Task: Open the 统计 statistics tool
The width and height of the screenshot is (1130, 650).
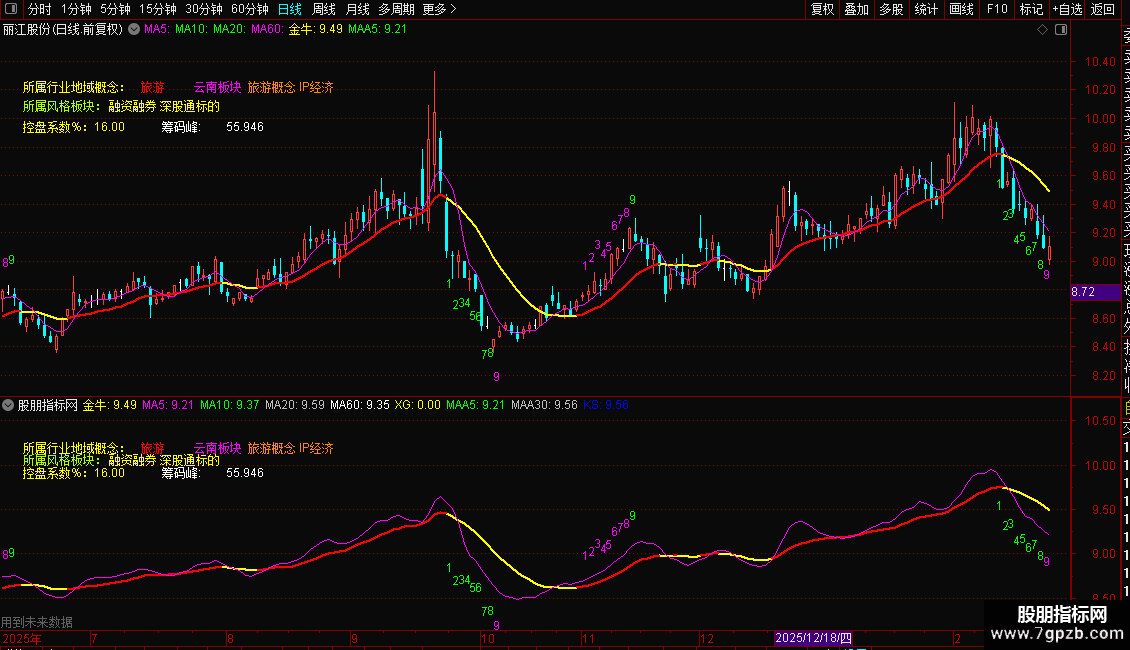Action: (x=926, y=9)
